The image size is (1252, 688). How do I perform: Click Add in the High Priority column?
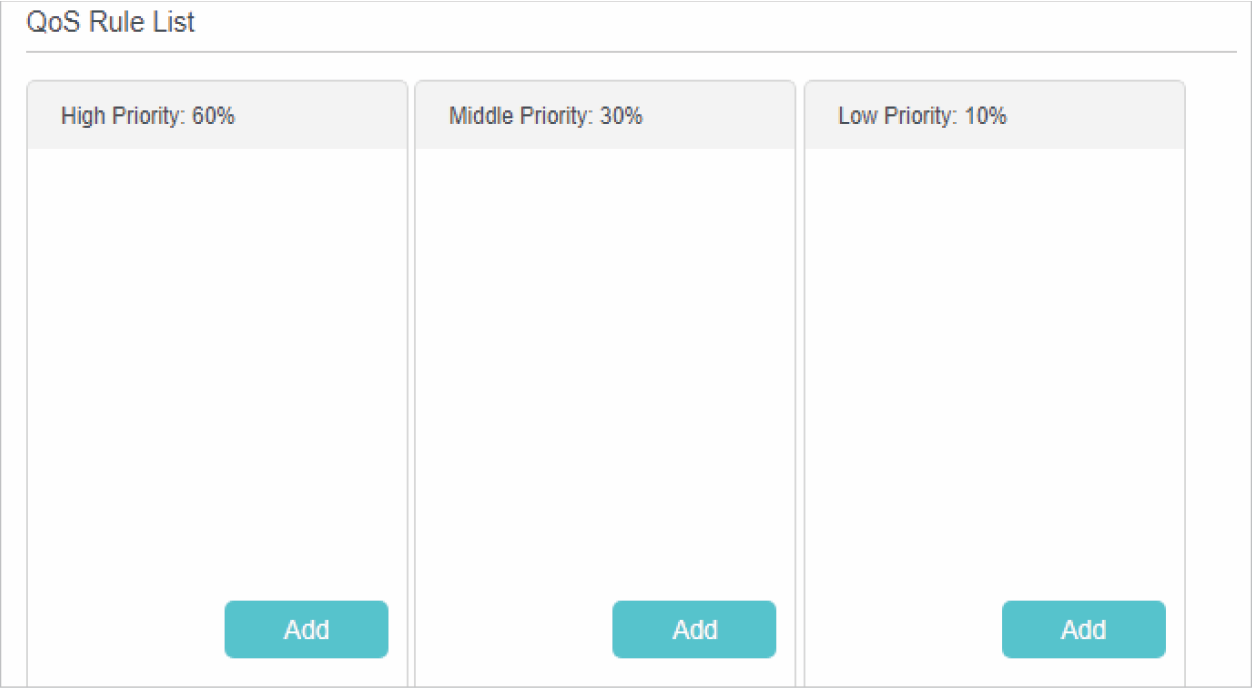click(x=306, y=629)
